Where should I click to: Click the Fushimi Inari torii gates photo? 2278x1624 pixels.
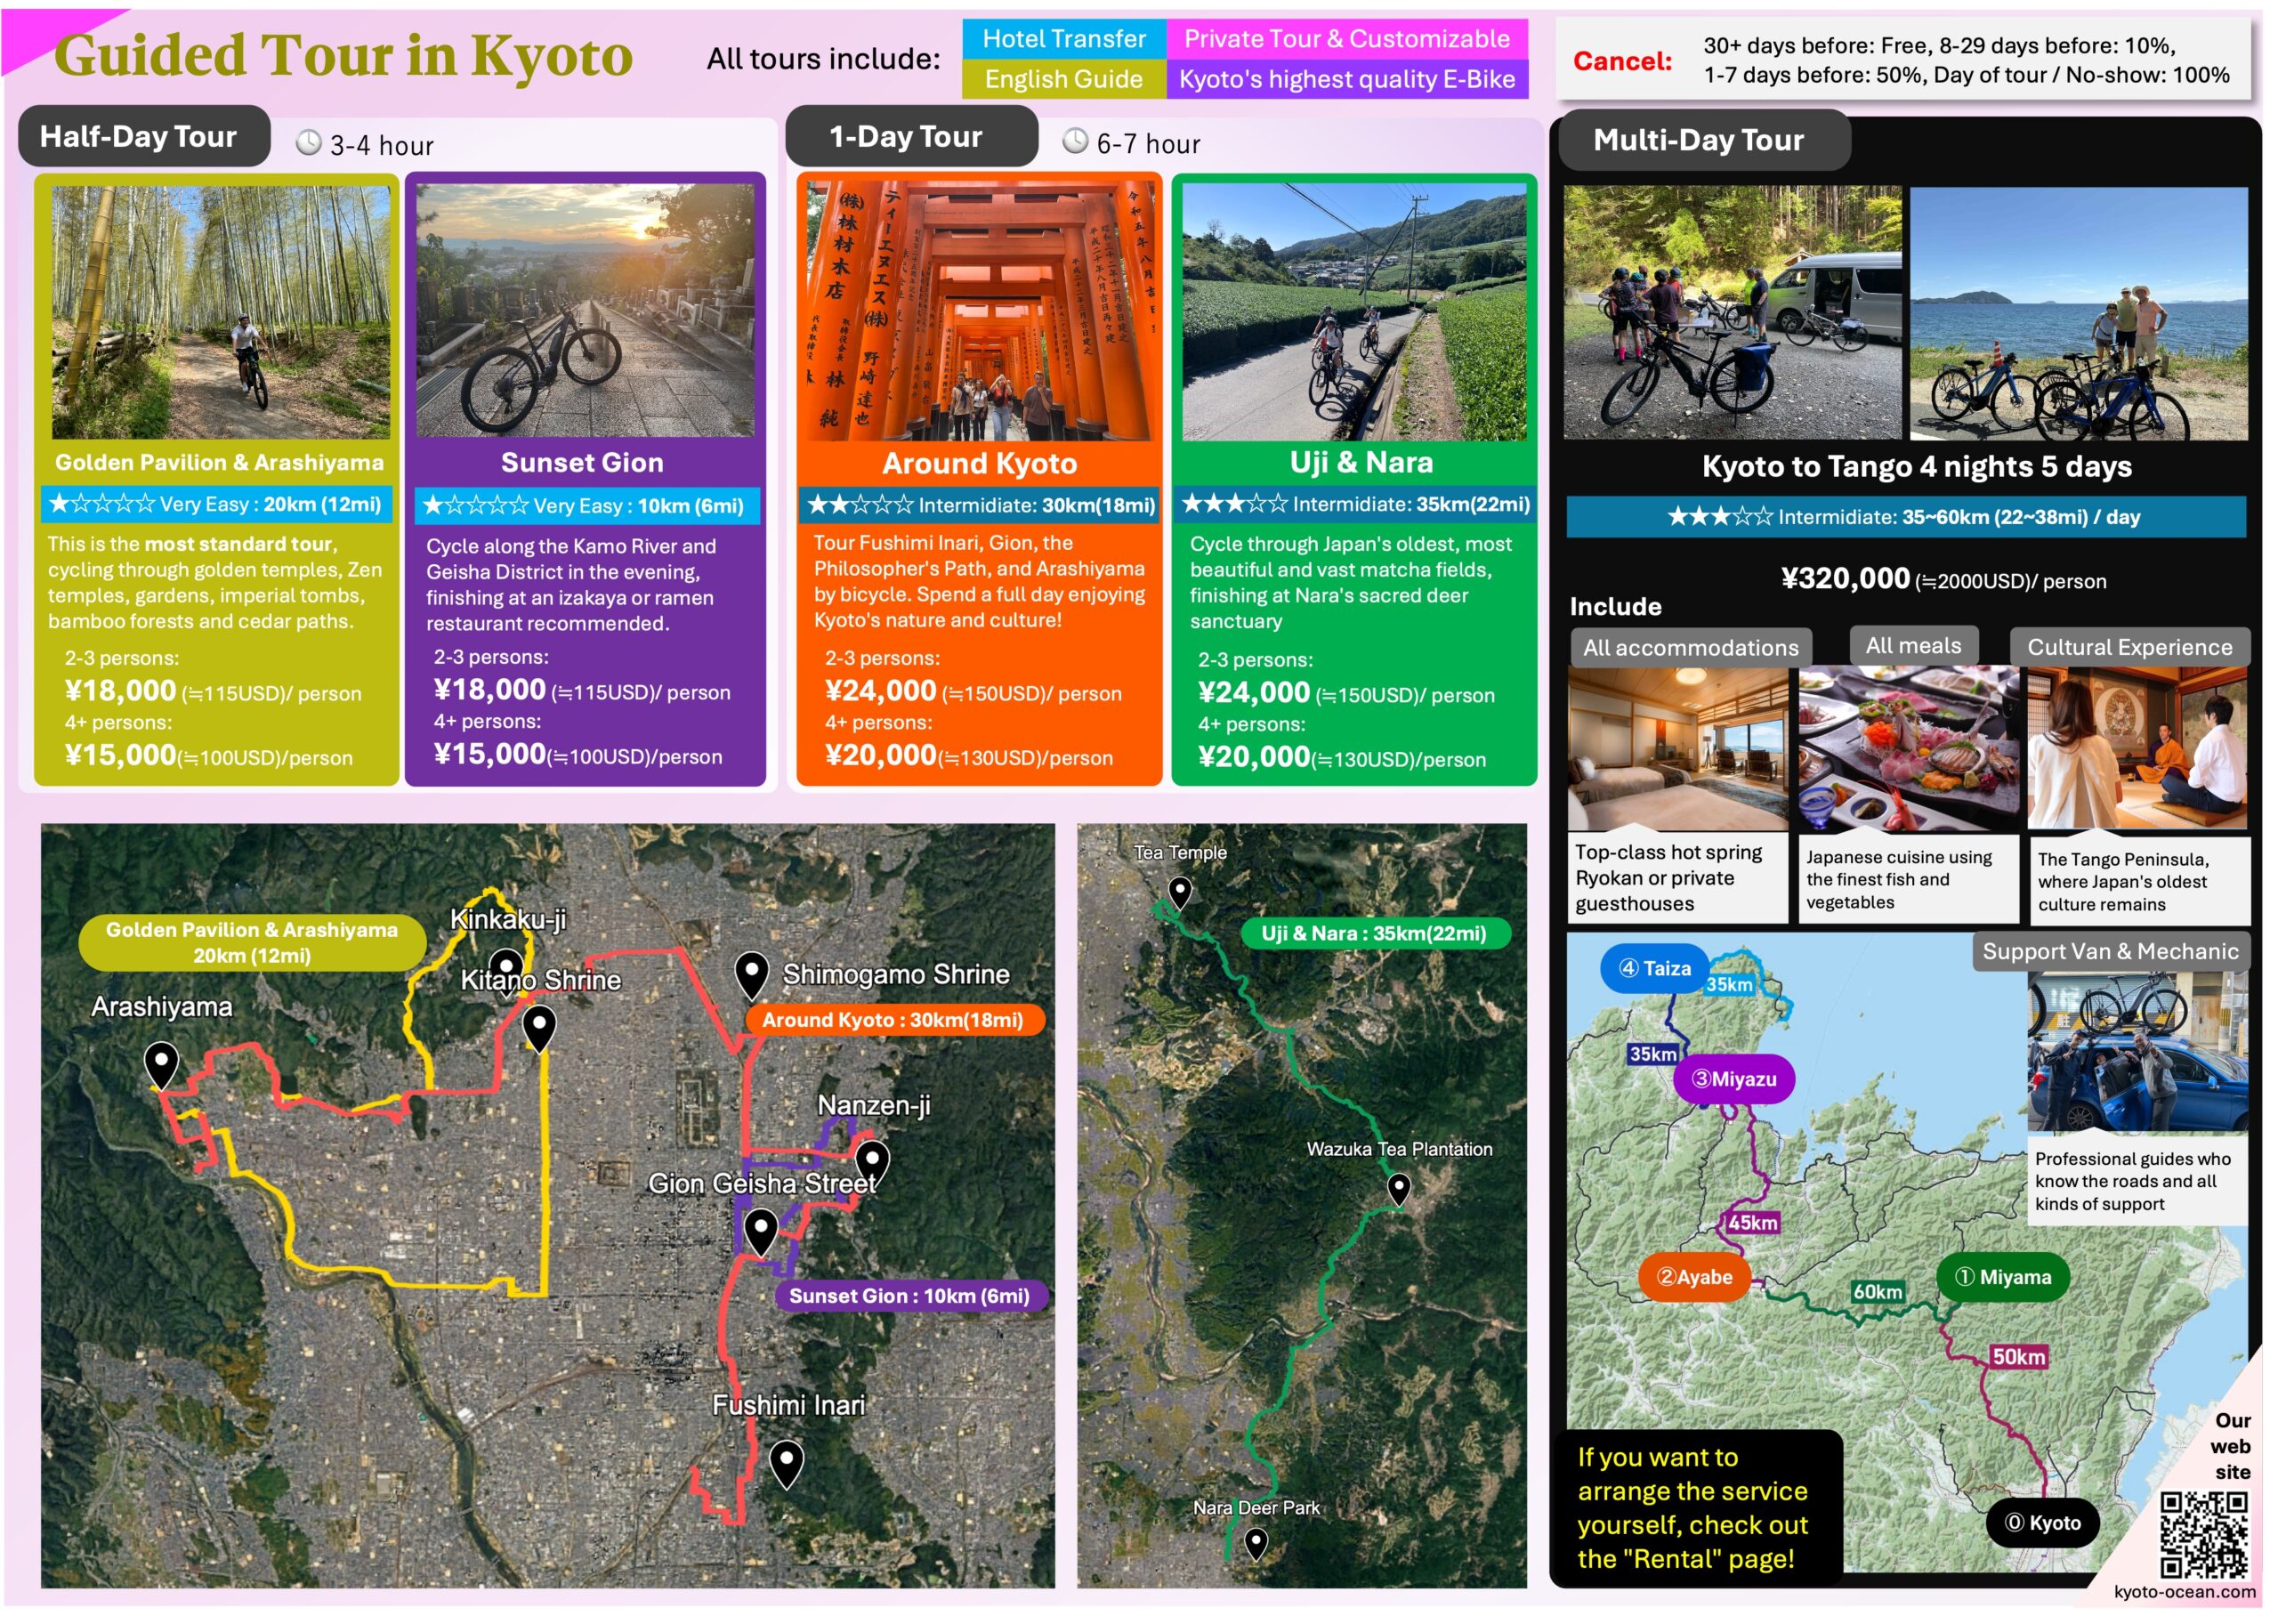click(979, 311)
